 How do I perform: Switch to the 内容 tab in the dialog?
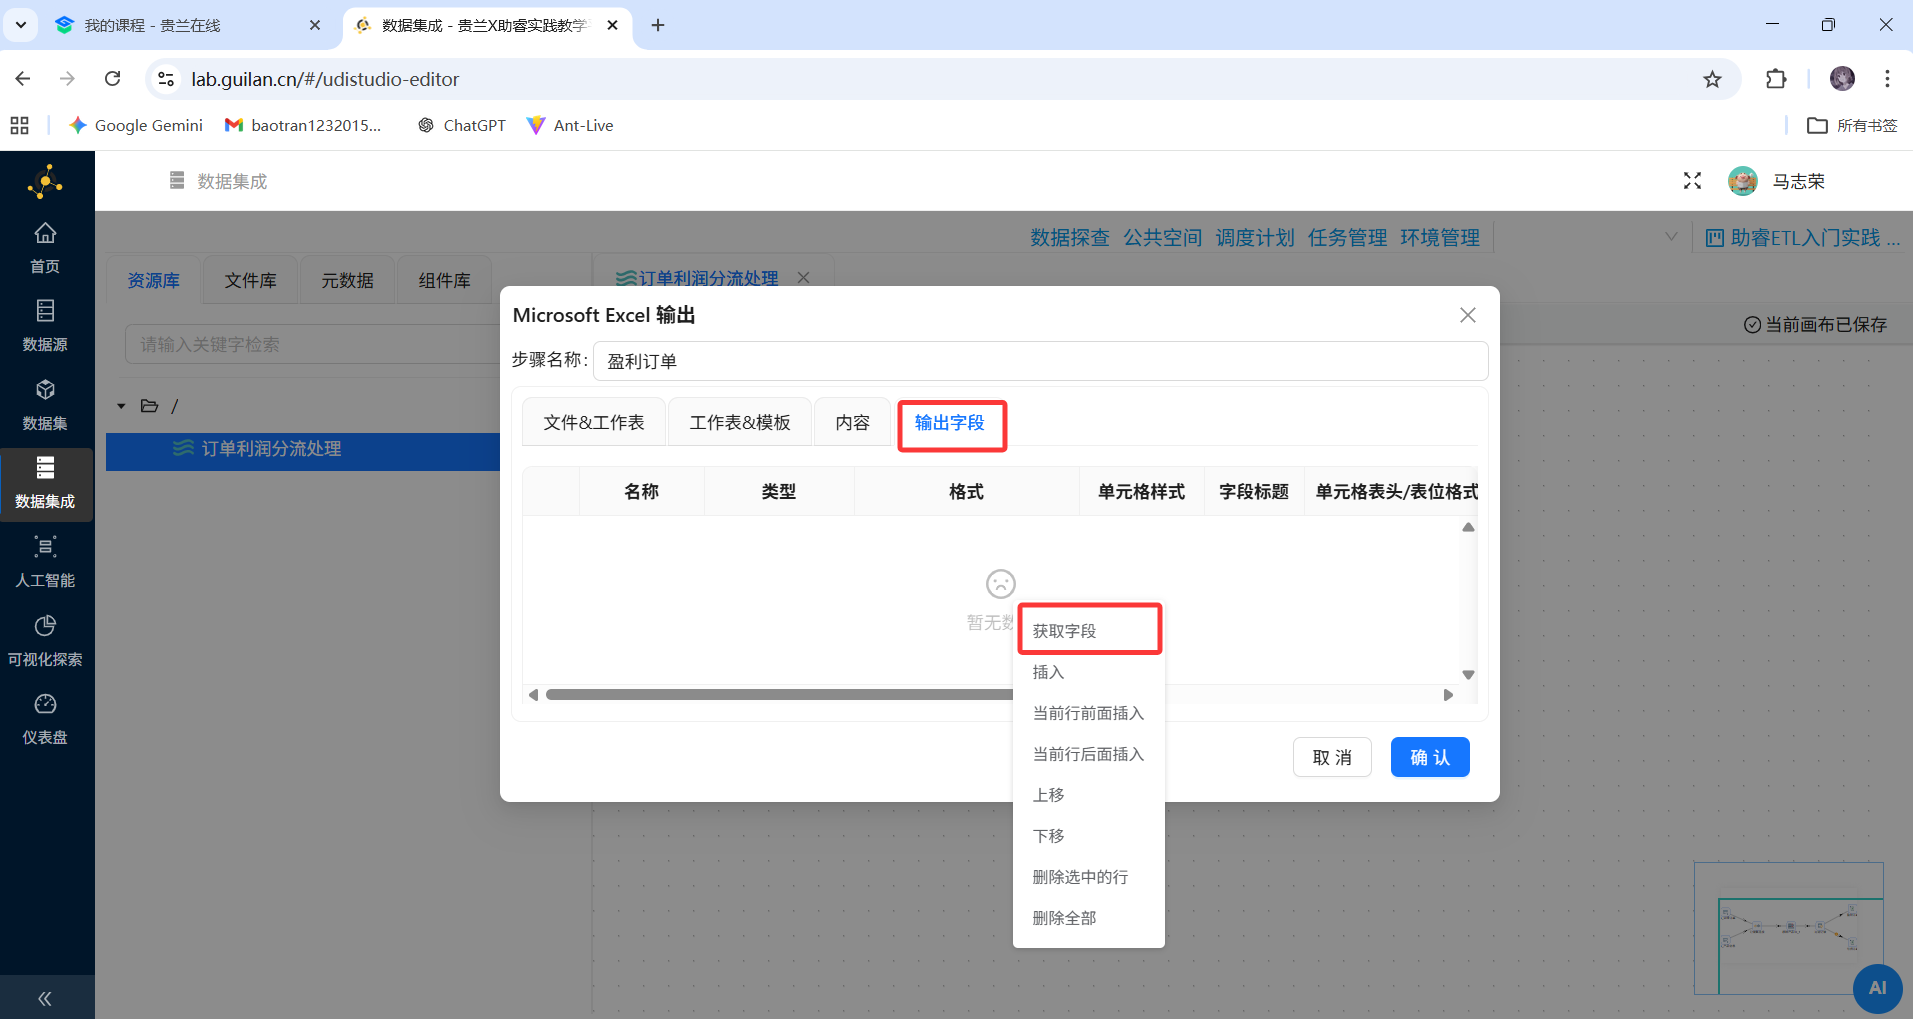click(x=851, y=422)
